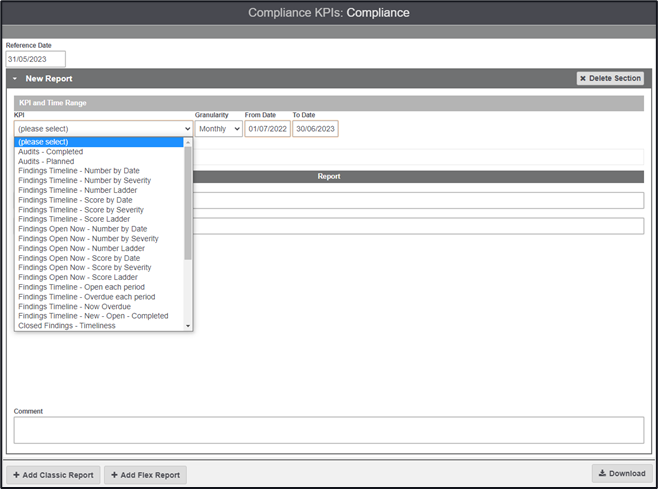Choose Findings Timeline - Number by Date

pos(79,171)
